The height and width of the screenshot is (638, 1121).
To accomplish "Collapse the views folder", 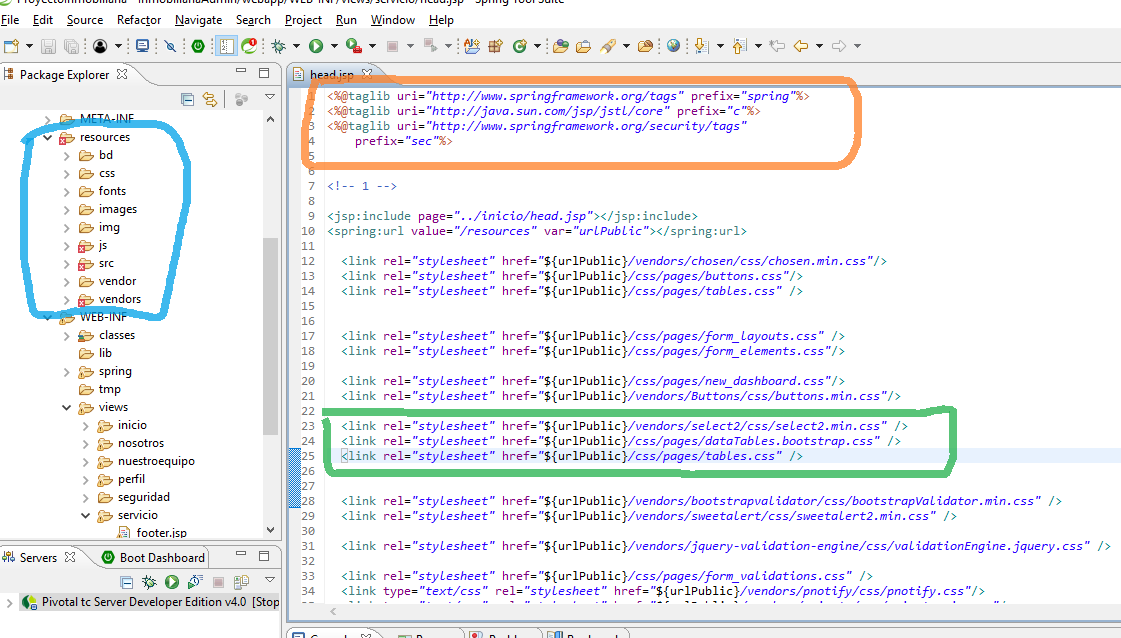I will tap(66, 408).
